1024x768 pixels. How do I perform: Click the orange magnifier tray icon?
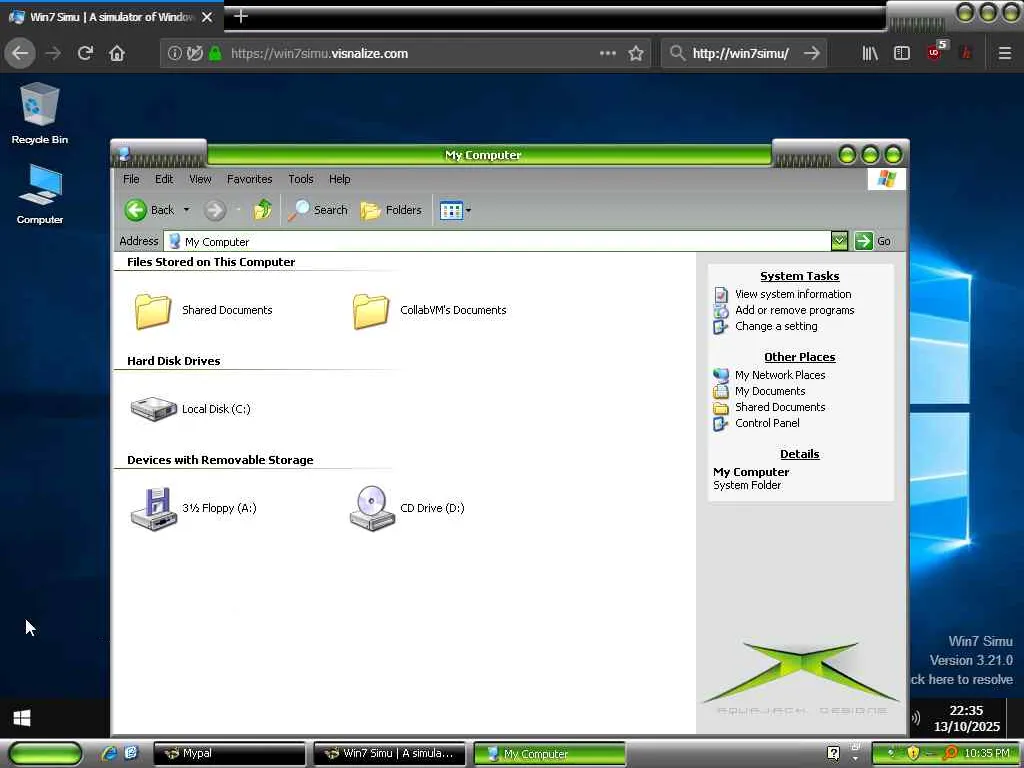950,754
